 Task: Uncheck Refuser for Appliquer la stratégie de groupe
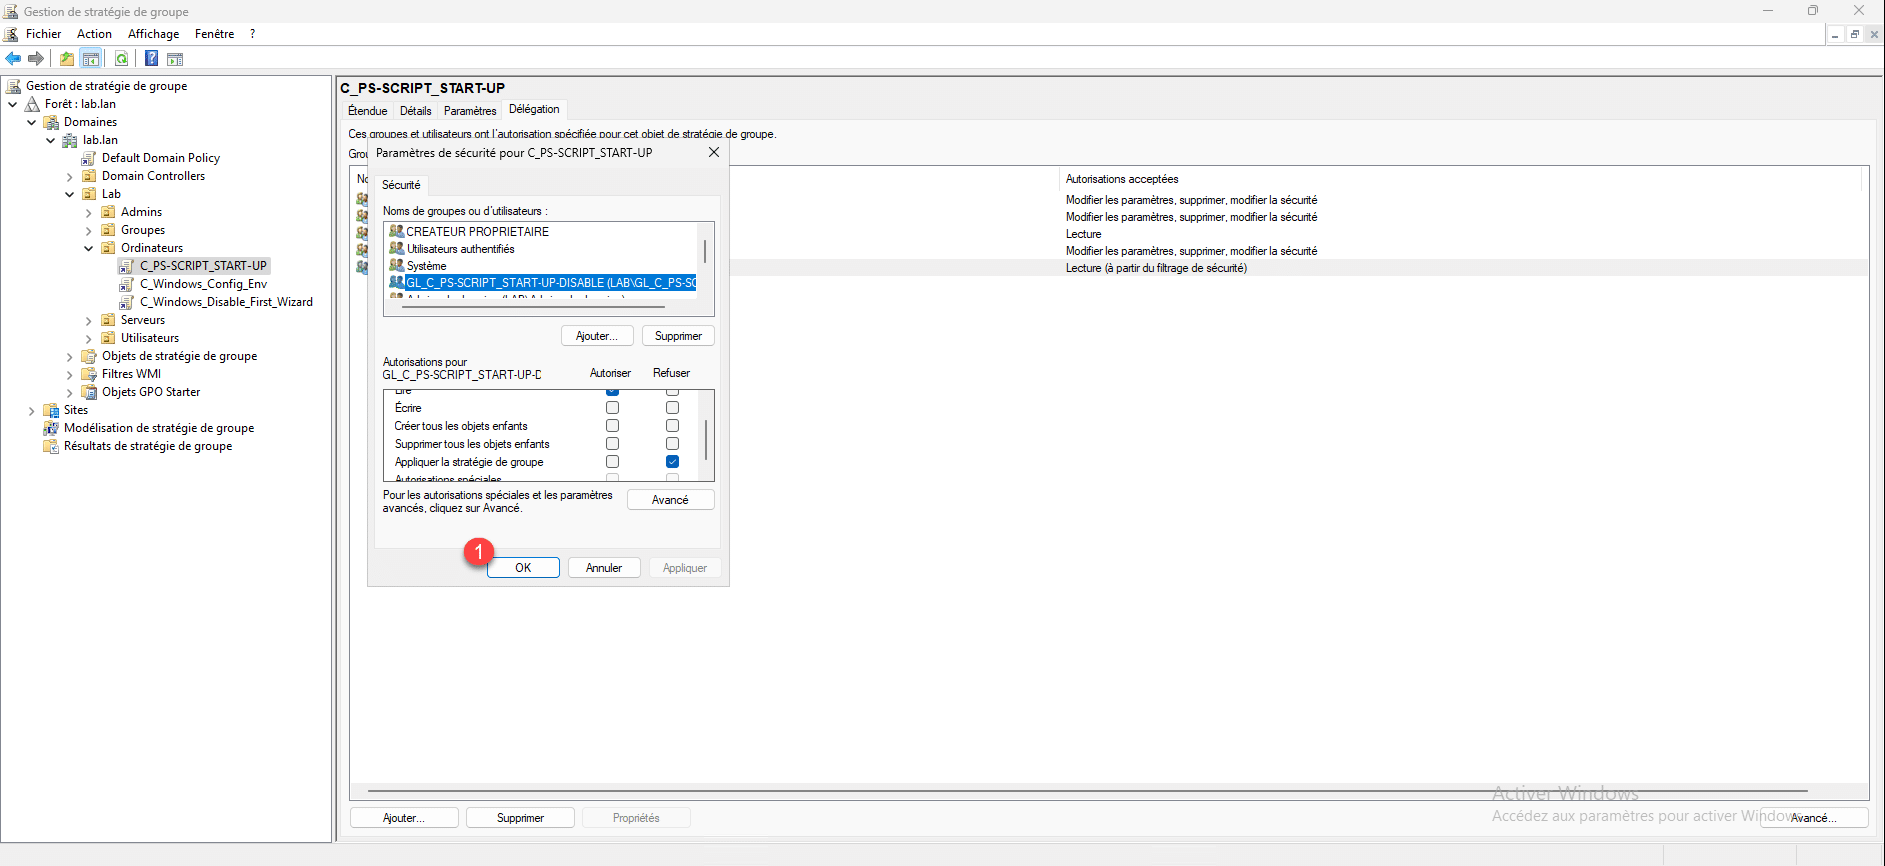tap(672, 462)
